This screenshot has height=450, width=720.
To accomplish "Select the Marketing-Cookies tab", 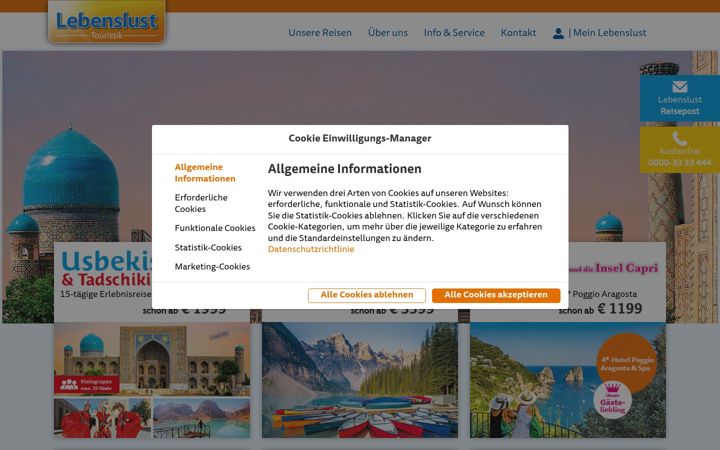I will (x=212, y=267).
